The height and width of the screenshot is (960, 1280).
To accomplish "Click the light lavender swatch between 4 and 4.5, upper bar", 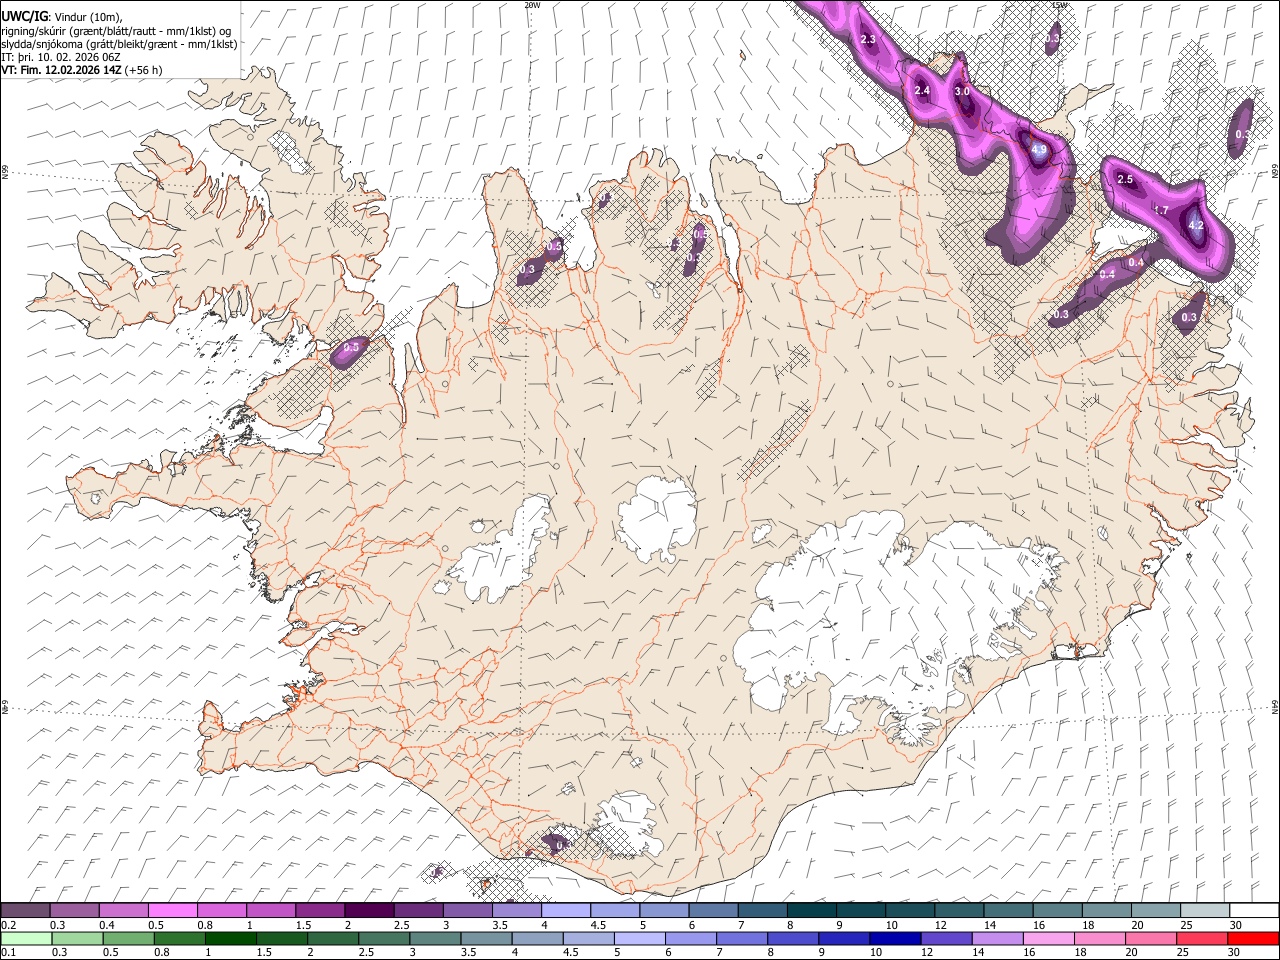I will click(x=565, y=911).
